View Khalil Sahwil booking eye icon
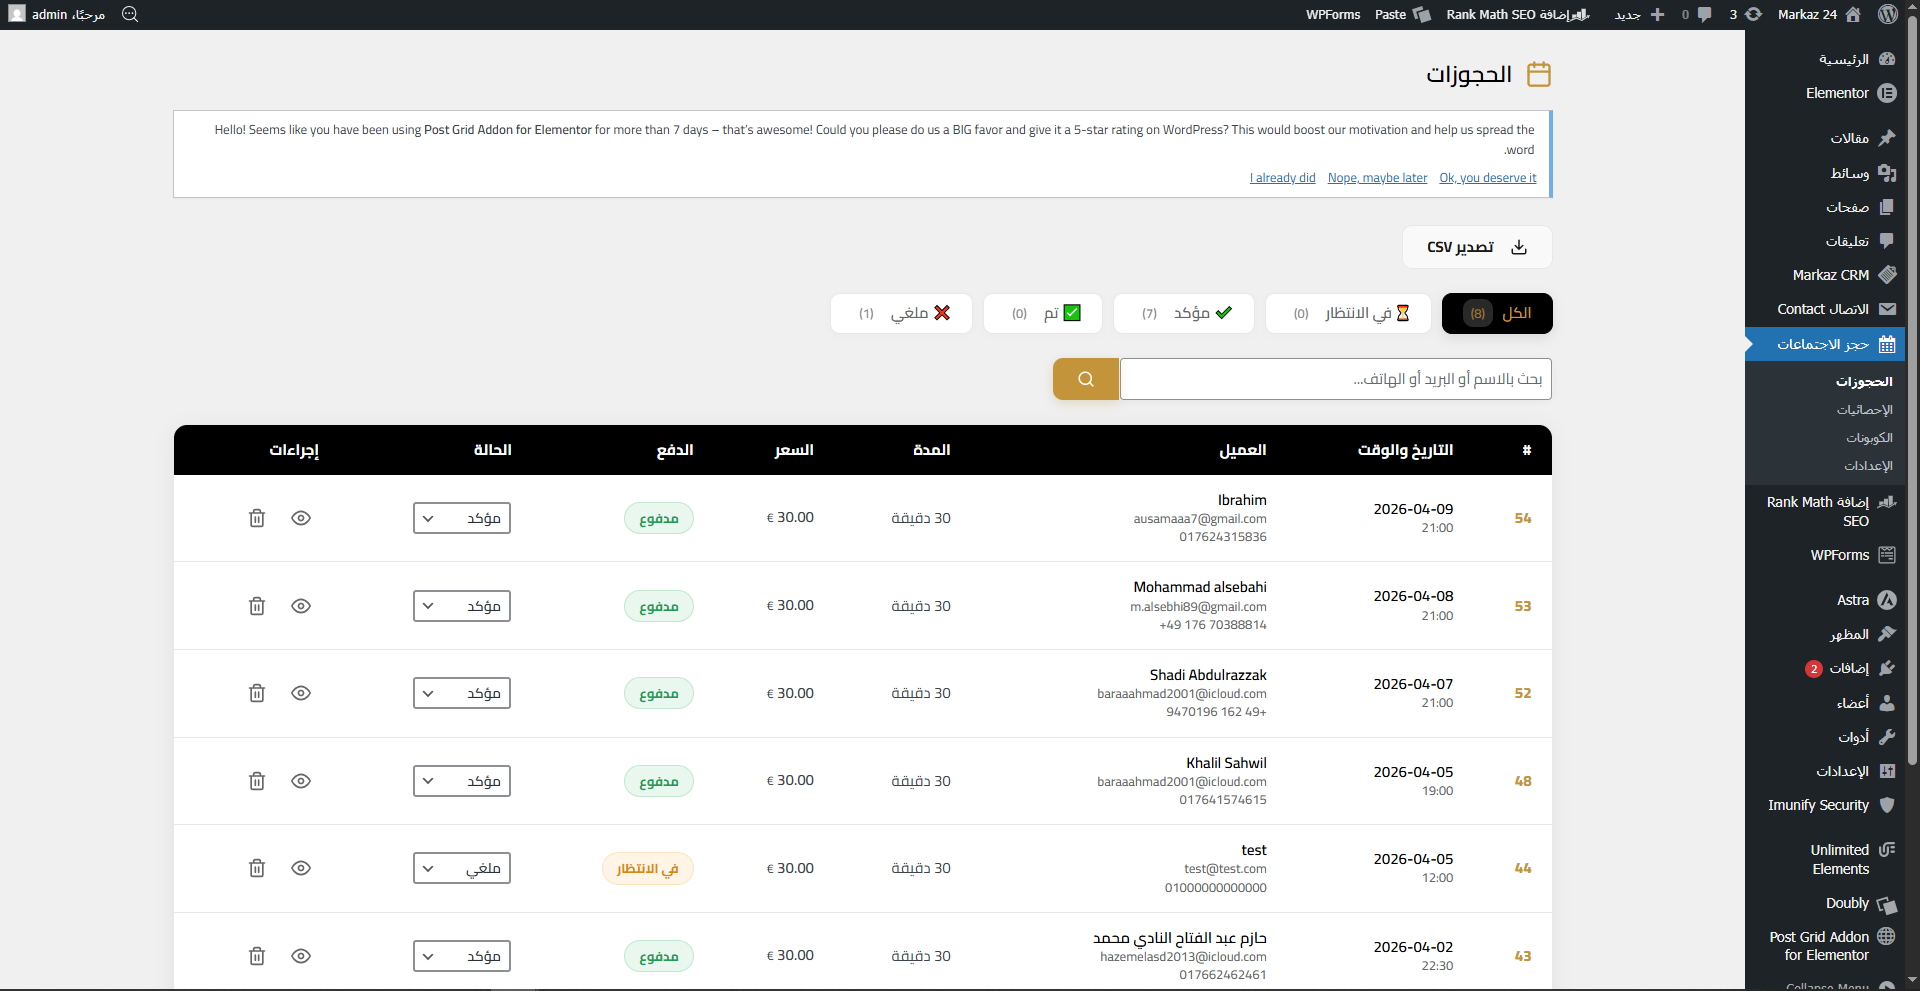Image resolution: width=1920 pixels, height=991 pixels. pyautogui.click(x=301, y=781)
